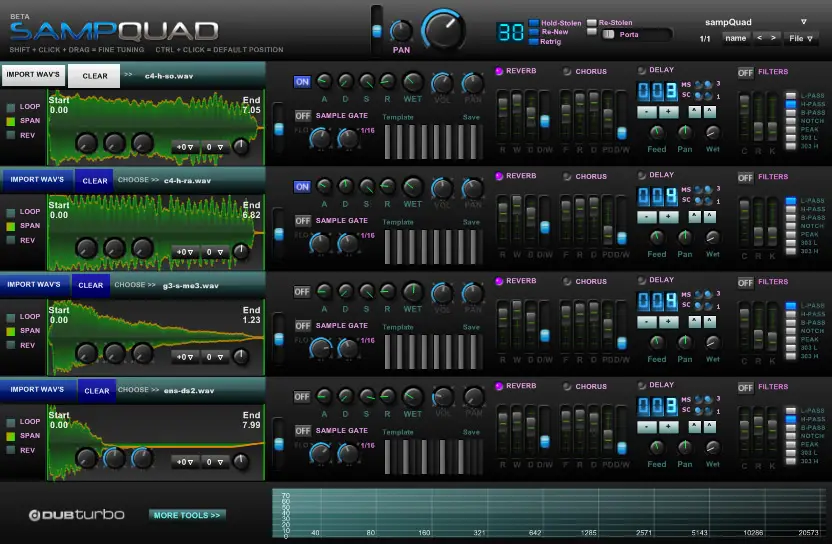The image size is (832, 544).
Task: Select B-PASS filter in g3-s-me3.wav row
Action: pos(791,322)
